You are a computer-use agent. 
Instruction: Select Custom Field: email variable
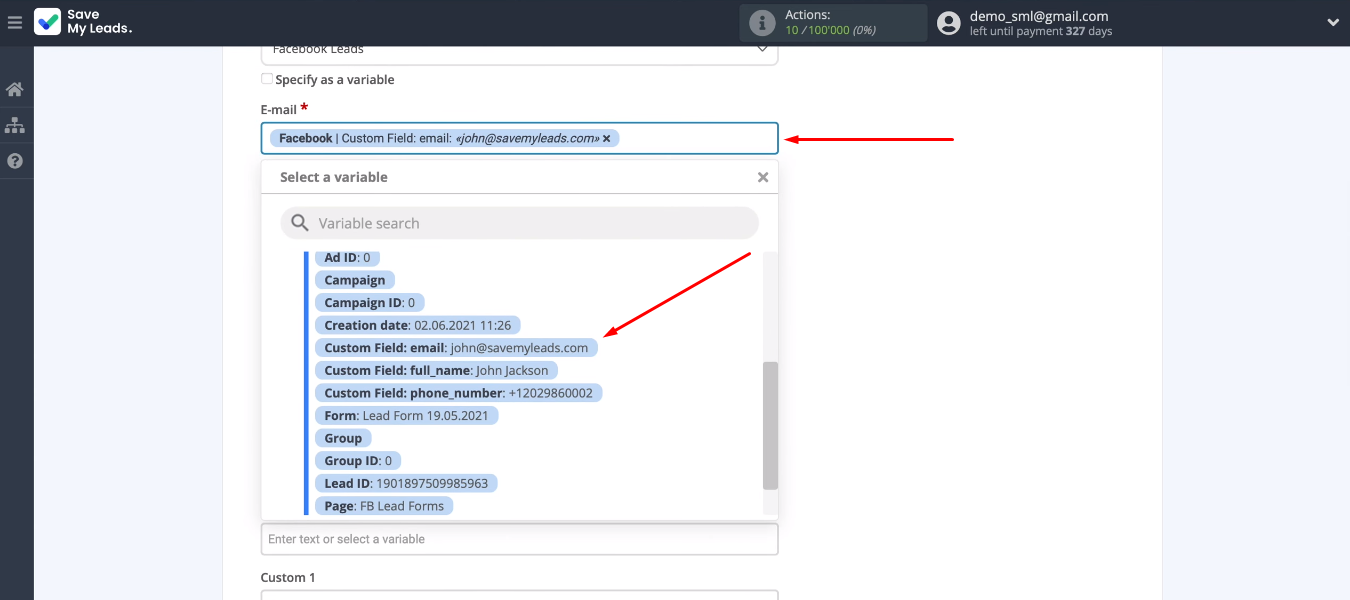pos(457,347)
